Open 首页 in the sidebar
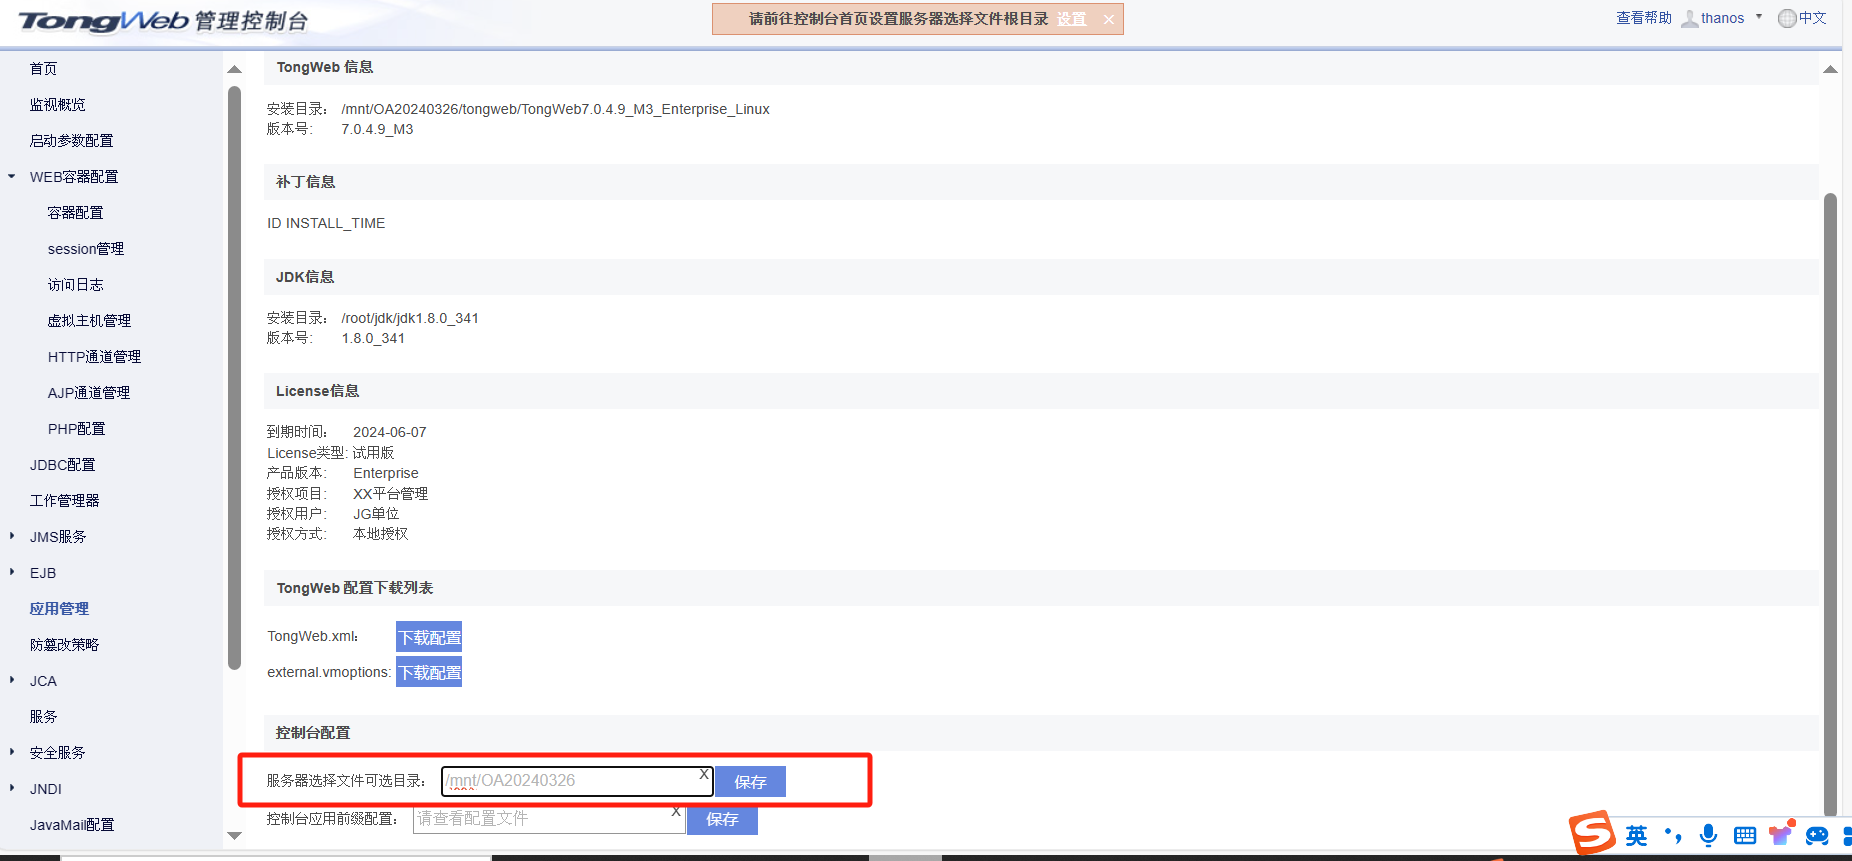 click(43, 68)
